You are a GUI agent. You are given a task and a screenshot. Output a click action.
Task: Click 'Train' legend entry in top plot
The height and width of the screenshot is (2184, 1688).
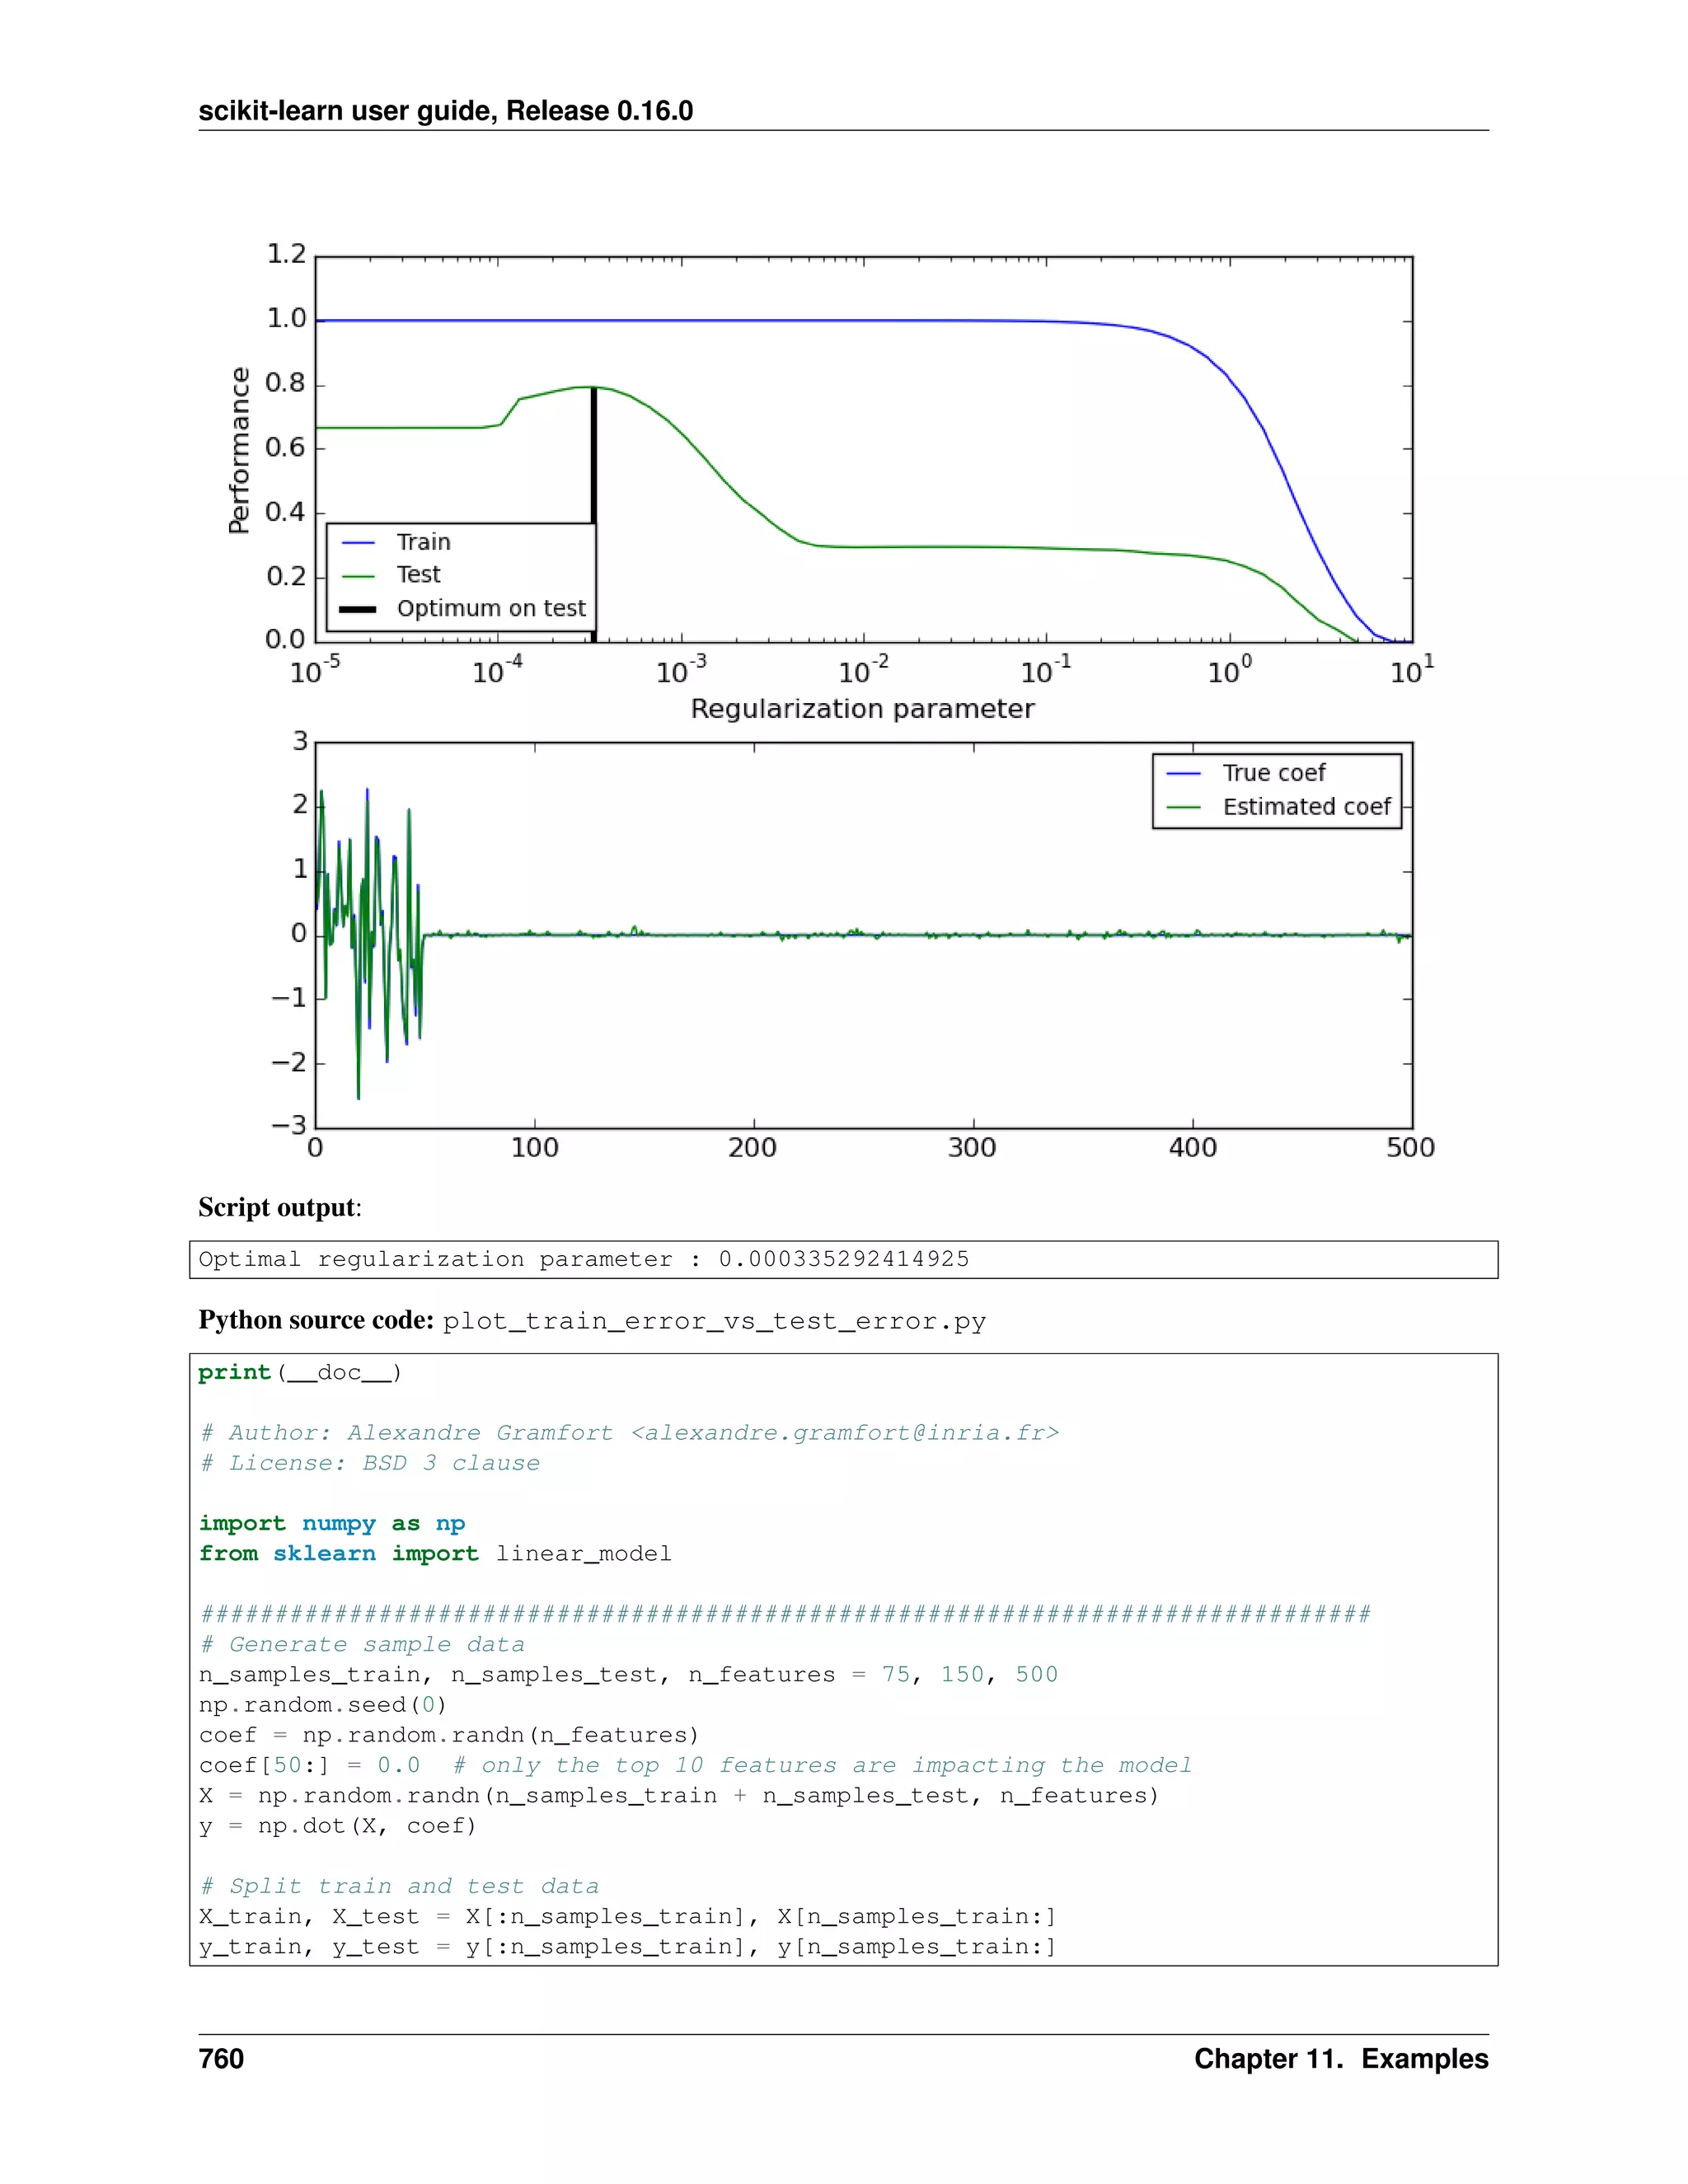coord(396,542)
